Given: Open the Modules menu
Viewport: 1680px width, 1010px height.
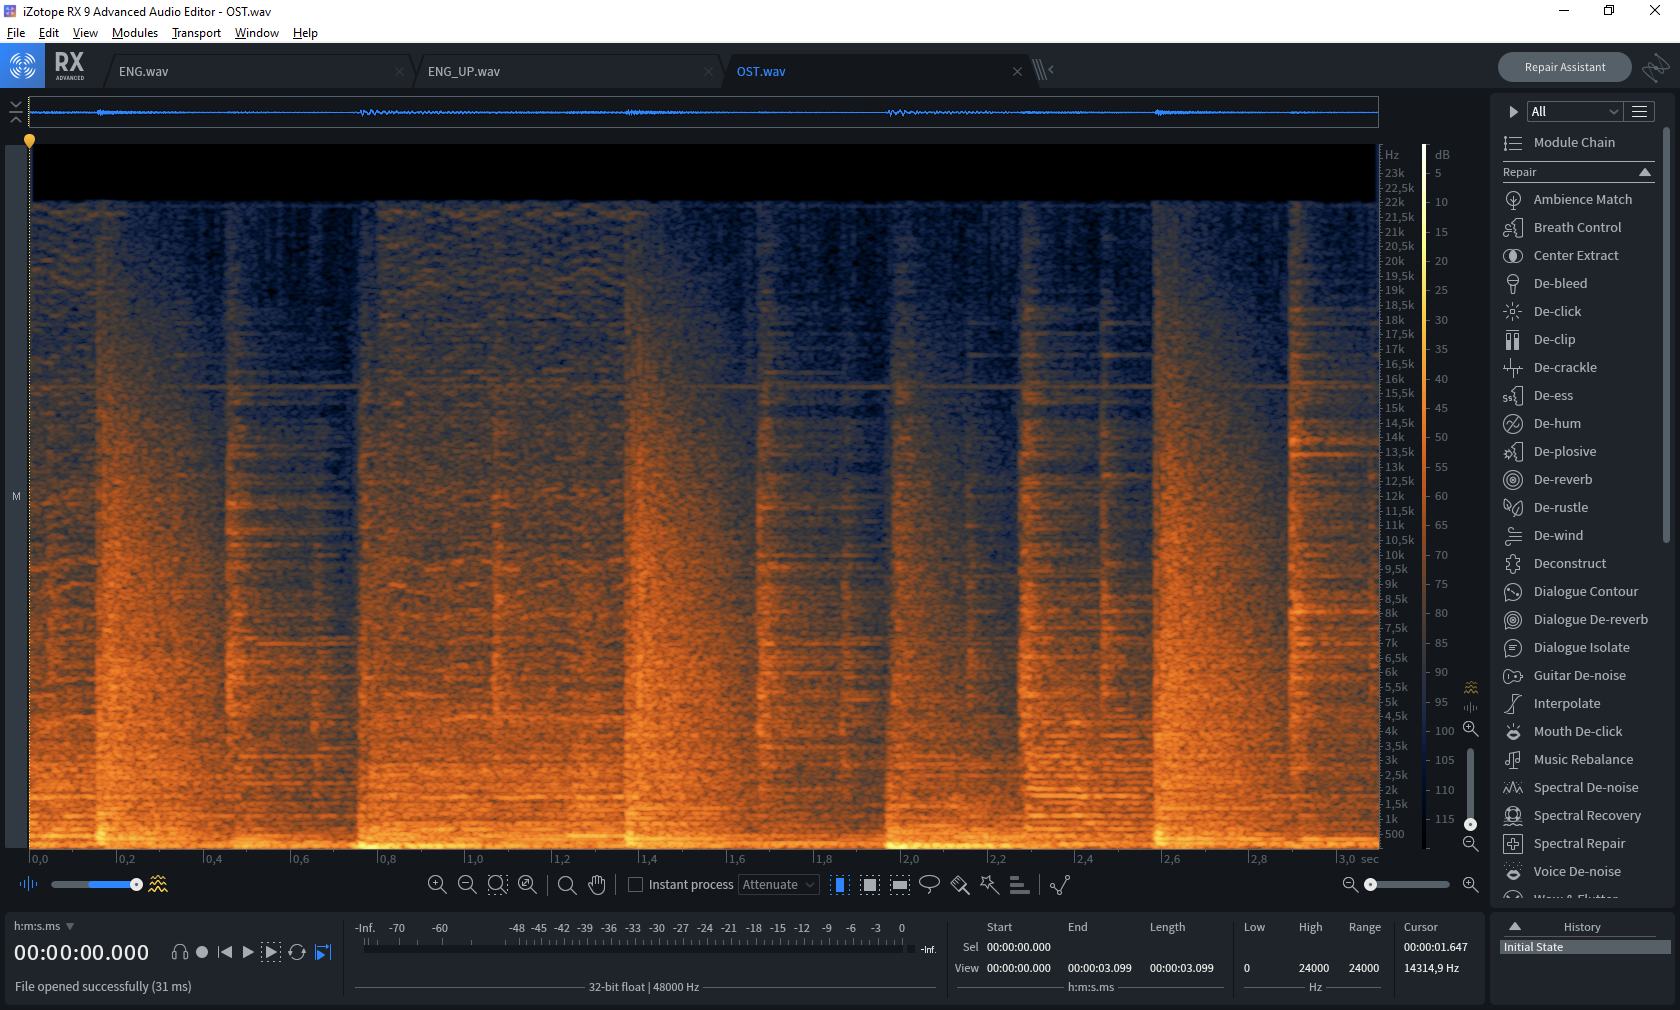Looking at the screenshot, I should [x=135, y=33].
